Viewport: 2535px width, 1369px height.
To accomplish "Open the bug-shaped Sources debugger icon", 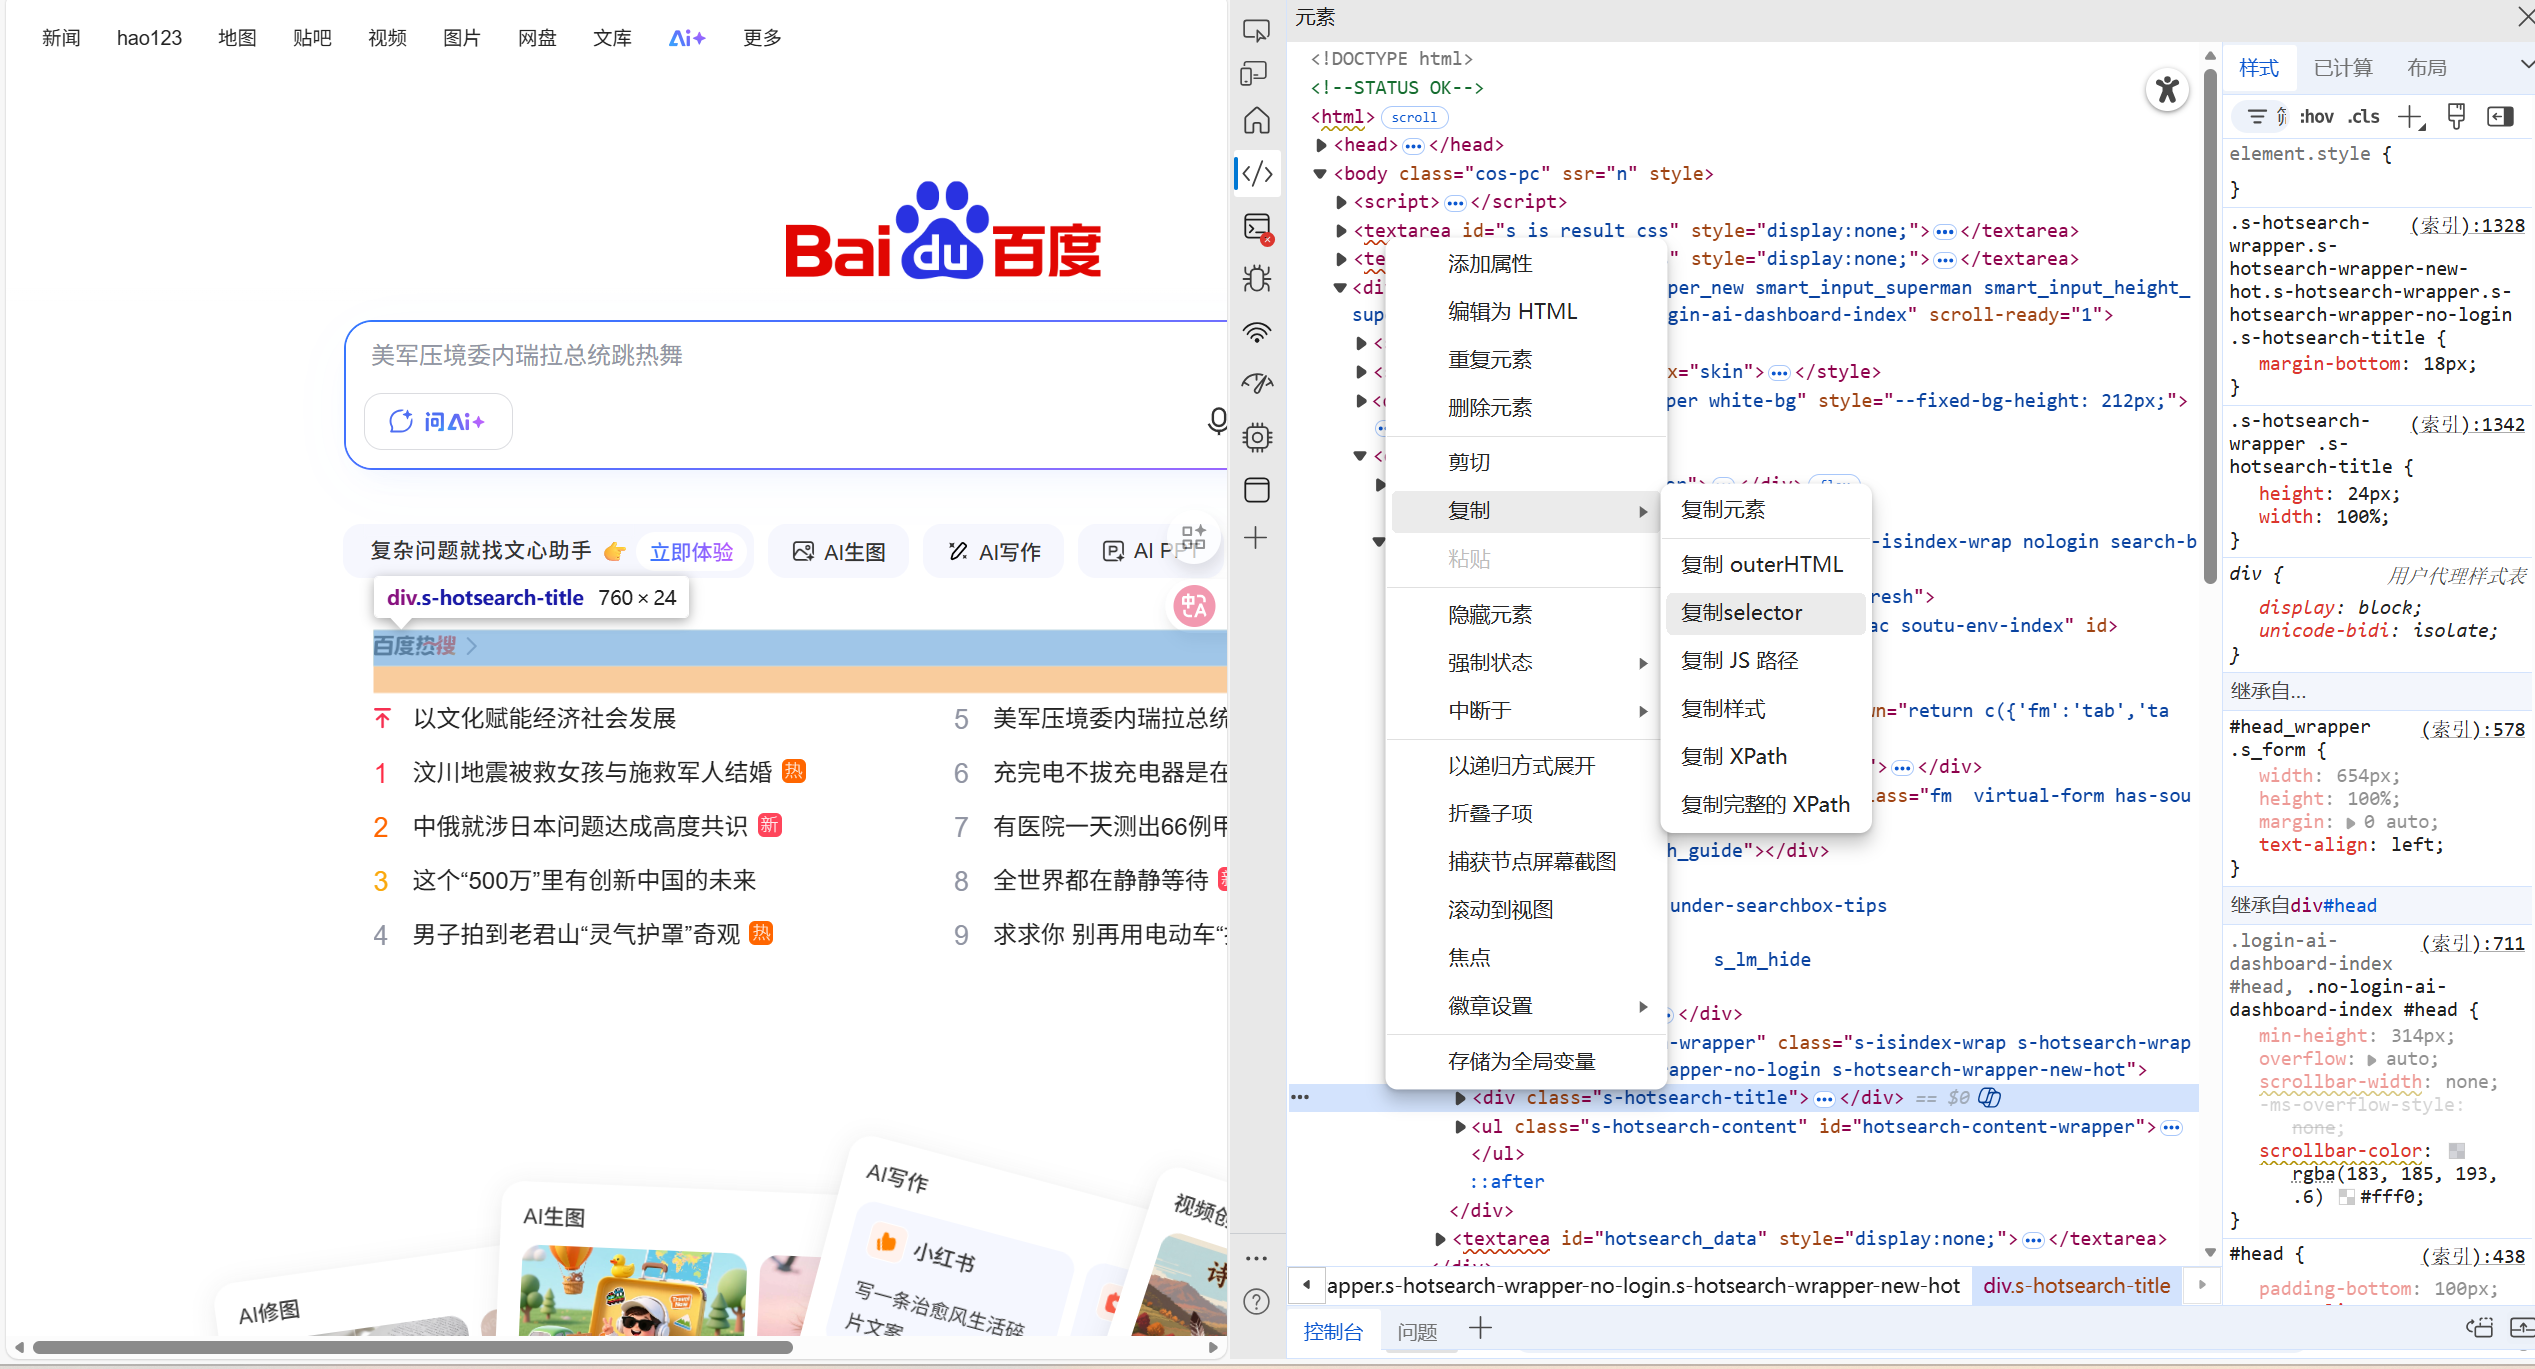I will (1257, 278).
